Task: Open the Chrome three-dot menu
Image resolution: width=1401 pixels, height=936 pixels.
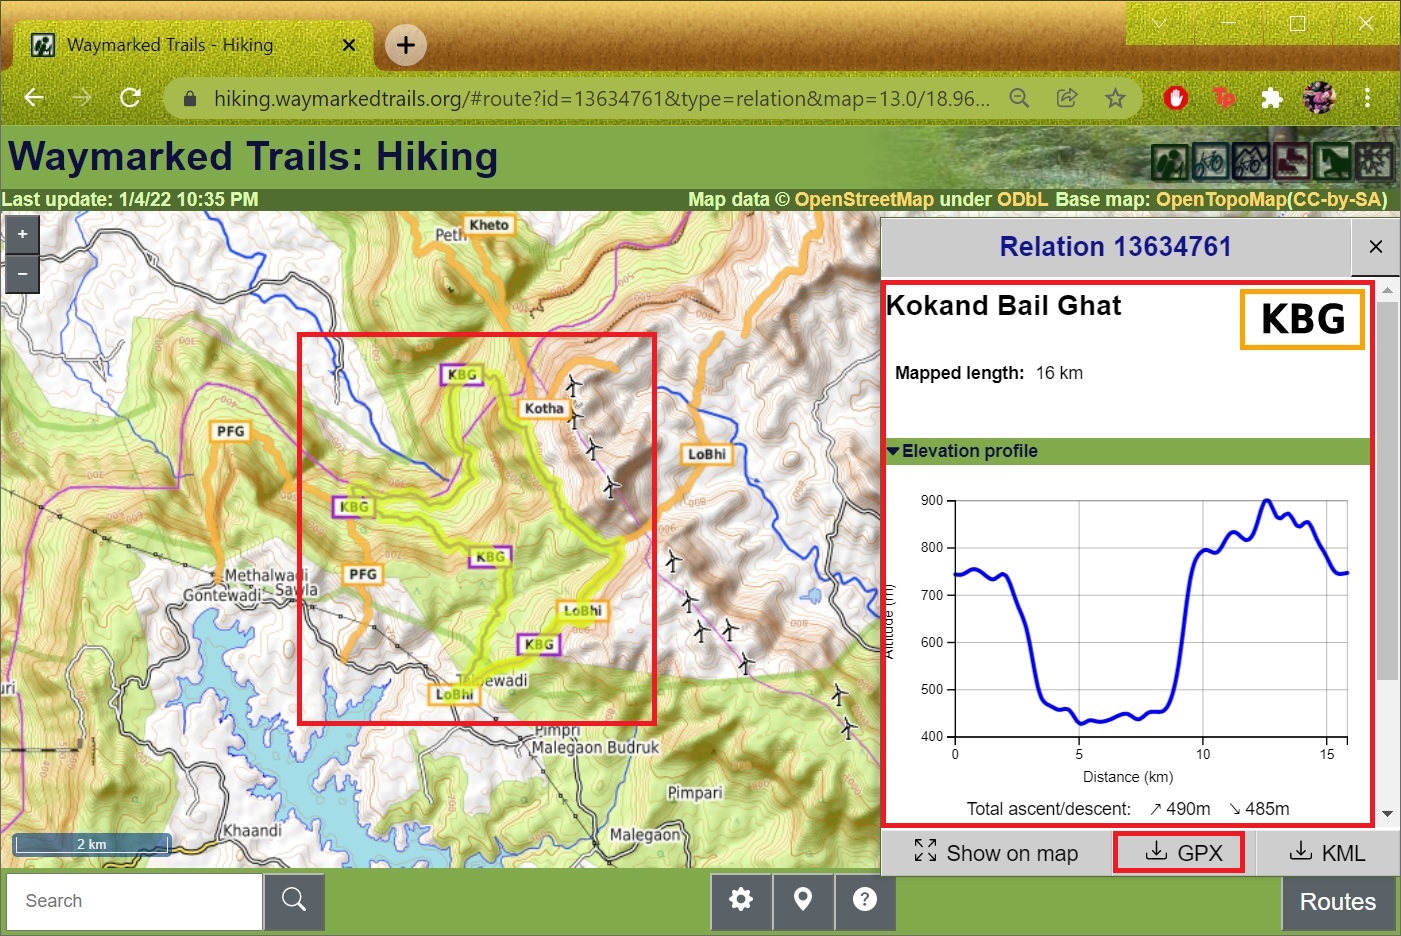Action: (x=1368, y=98)
